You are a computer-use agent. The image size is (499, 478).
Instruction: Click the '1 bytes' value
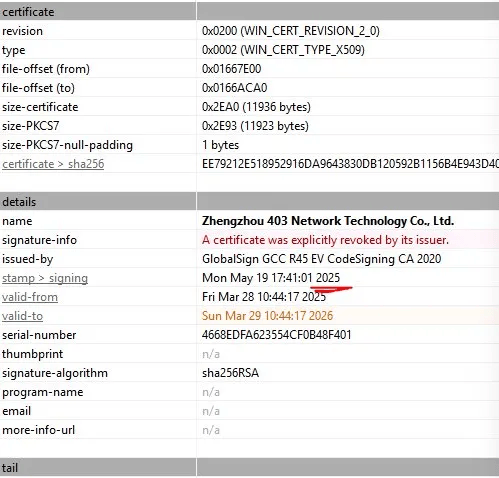(221, 145)
